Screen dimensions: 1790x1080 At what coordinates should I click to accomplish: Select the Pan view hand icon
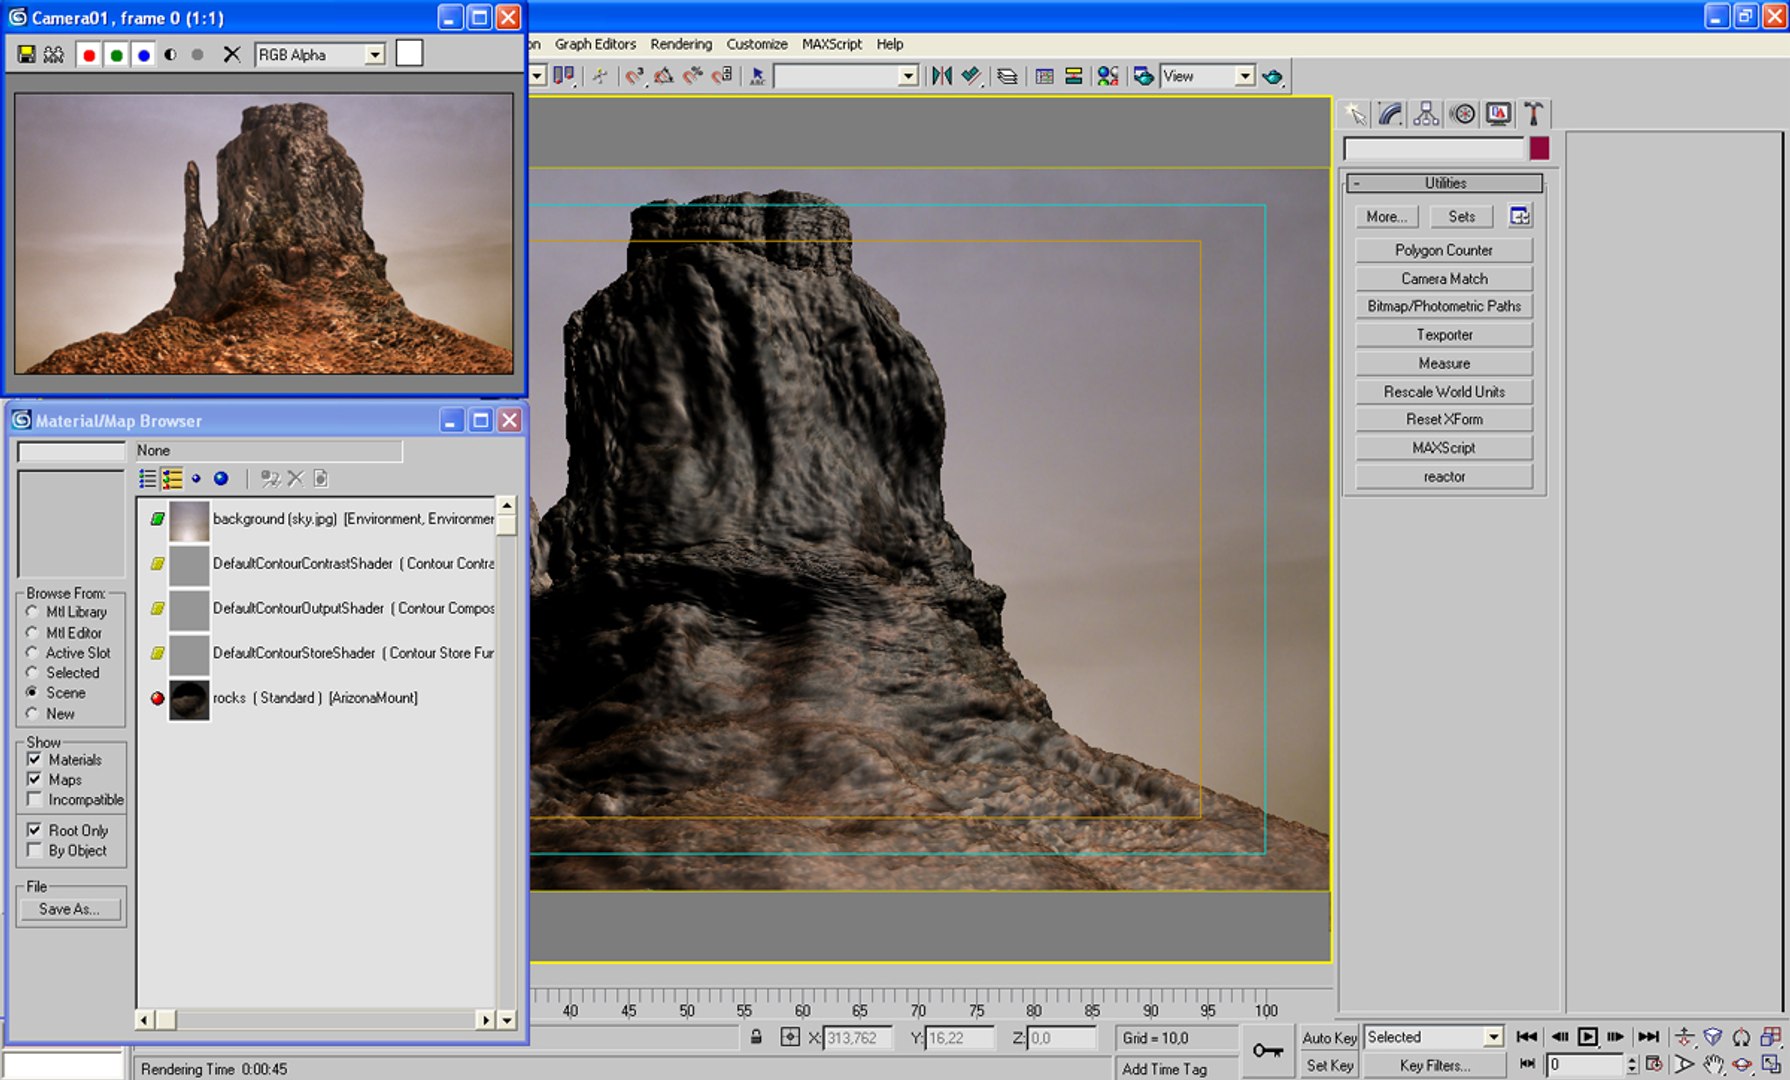1713,1065
